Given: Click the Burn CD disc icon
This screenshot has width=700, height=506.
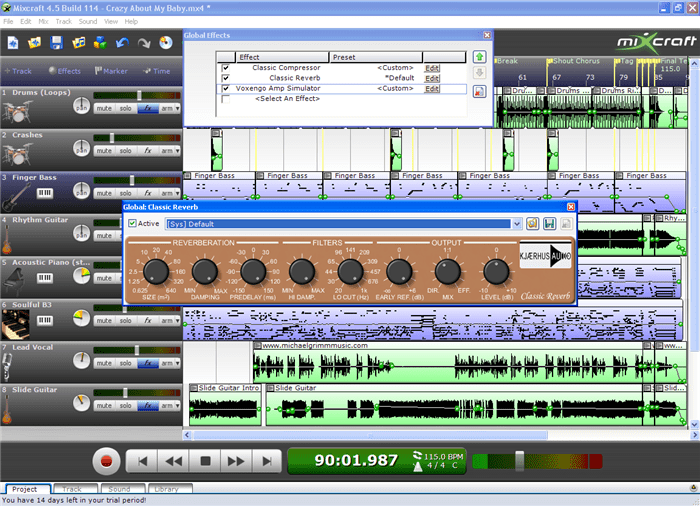Looking at the screenshot, I should [x=166, y=43].
